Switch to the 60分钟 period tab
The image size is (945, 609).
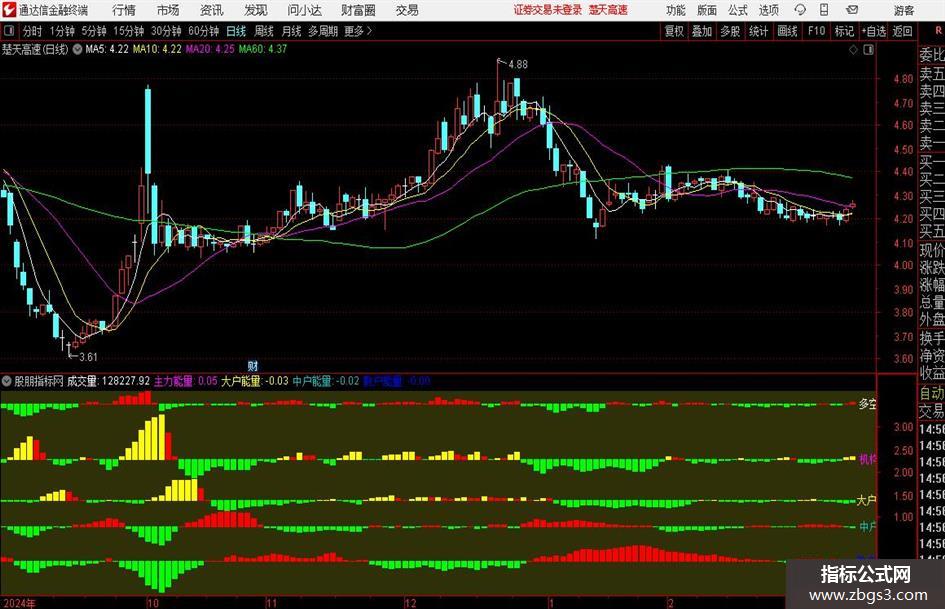click(203, 31)
